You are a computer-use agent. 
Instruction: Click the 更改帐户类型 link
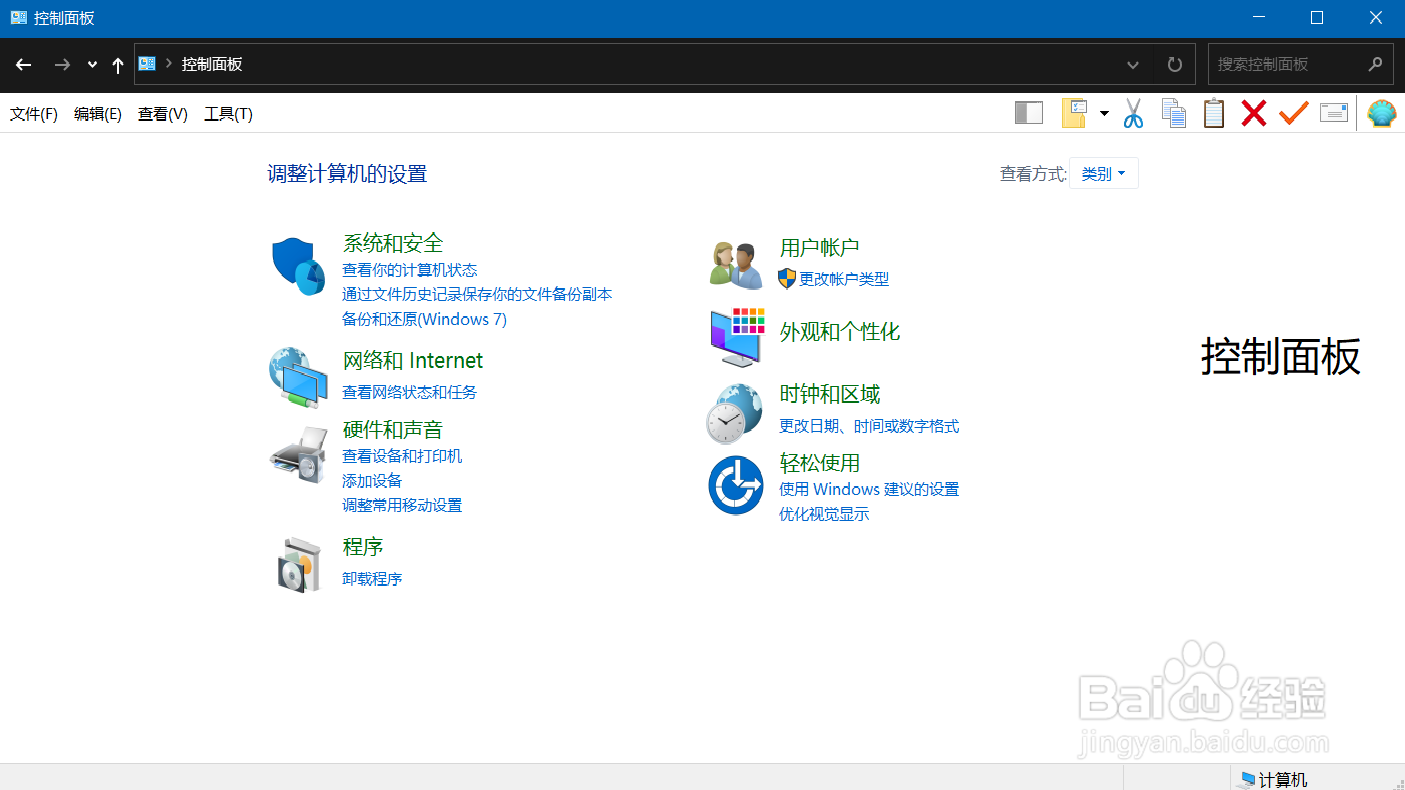pyautogui.click(x=843, y=279)
